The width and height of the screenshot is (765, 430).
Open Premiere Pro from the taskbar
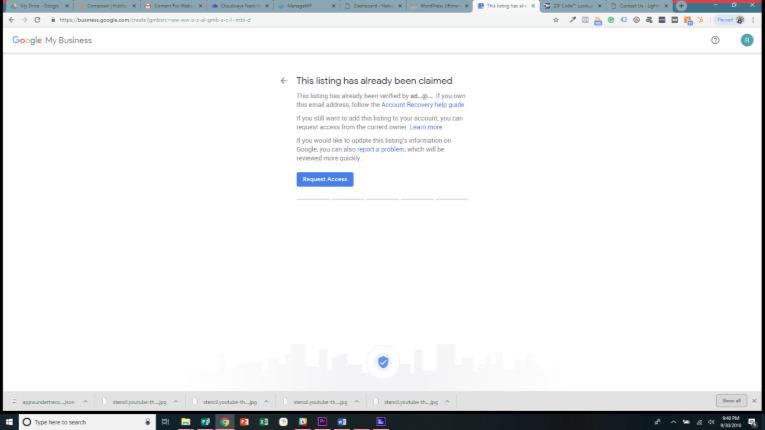(x=322, y=422)
